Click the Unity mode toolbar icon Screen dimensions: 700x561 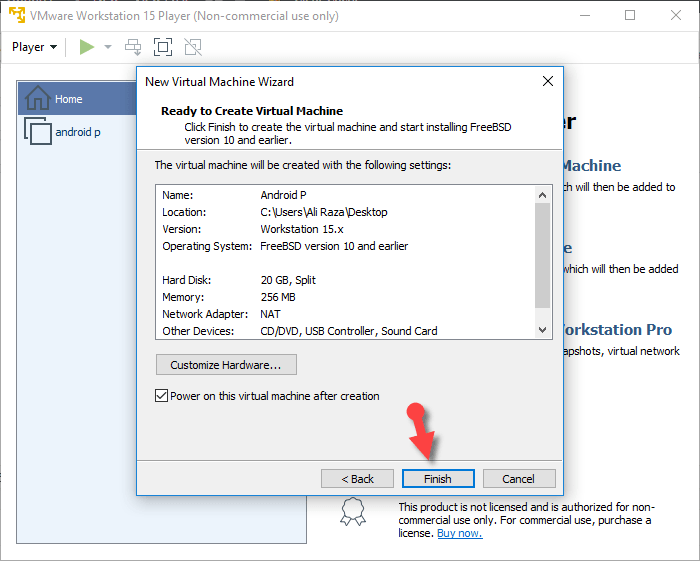(193, 47)
